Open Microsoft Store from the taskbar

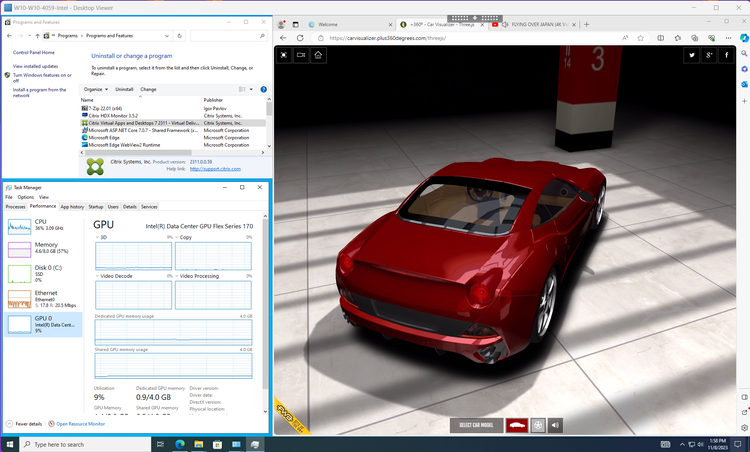click(217, 444)
